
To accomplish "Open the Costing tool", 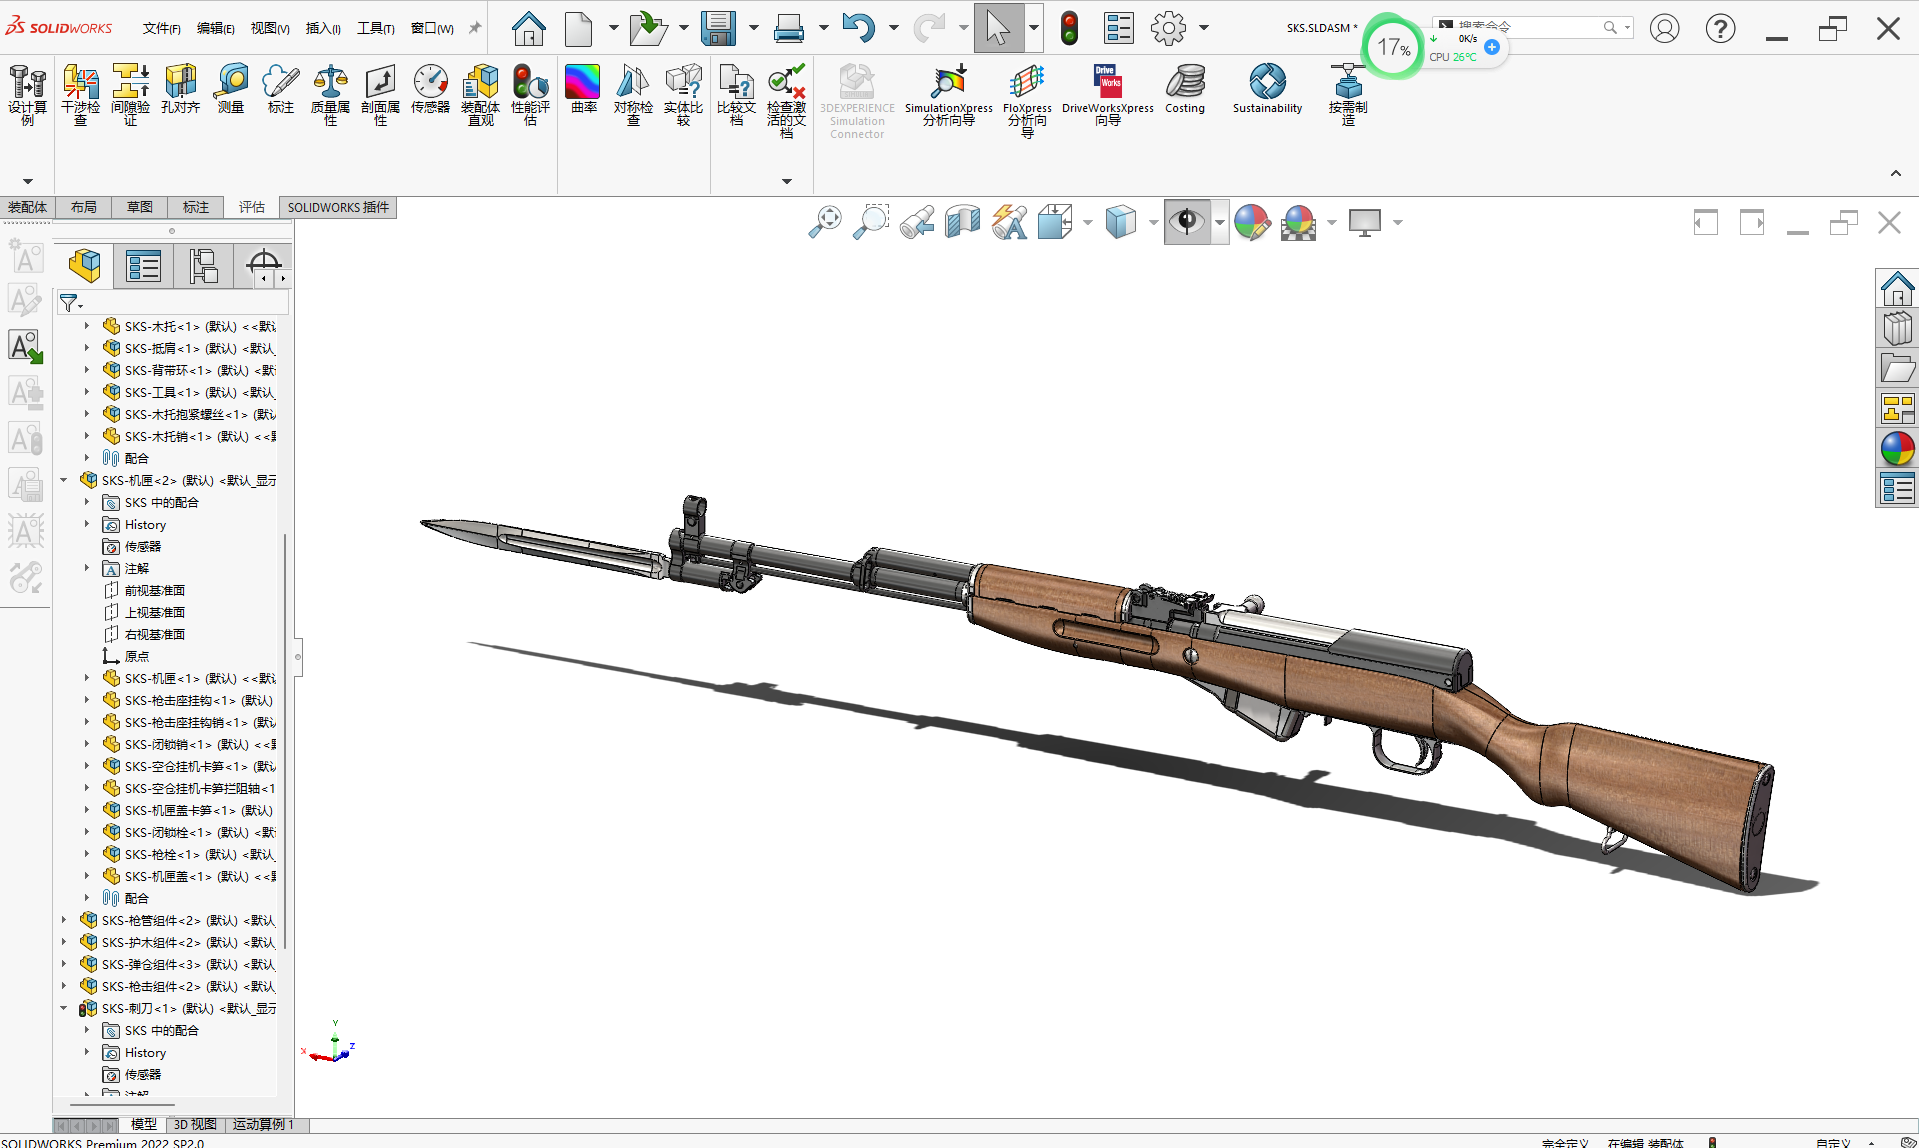I will point(1185,89).
